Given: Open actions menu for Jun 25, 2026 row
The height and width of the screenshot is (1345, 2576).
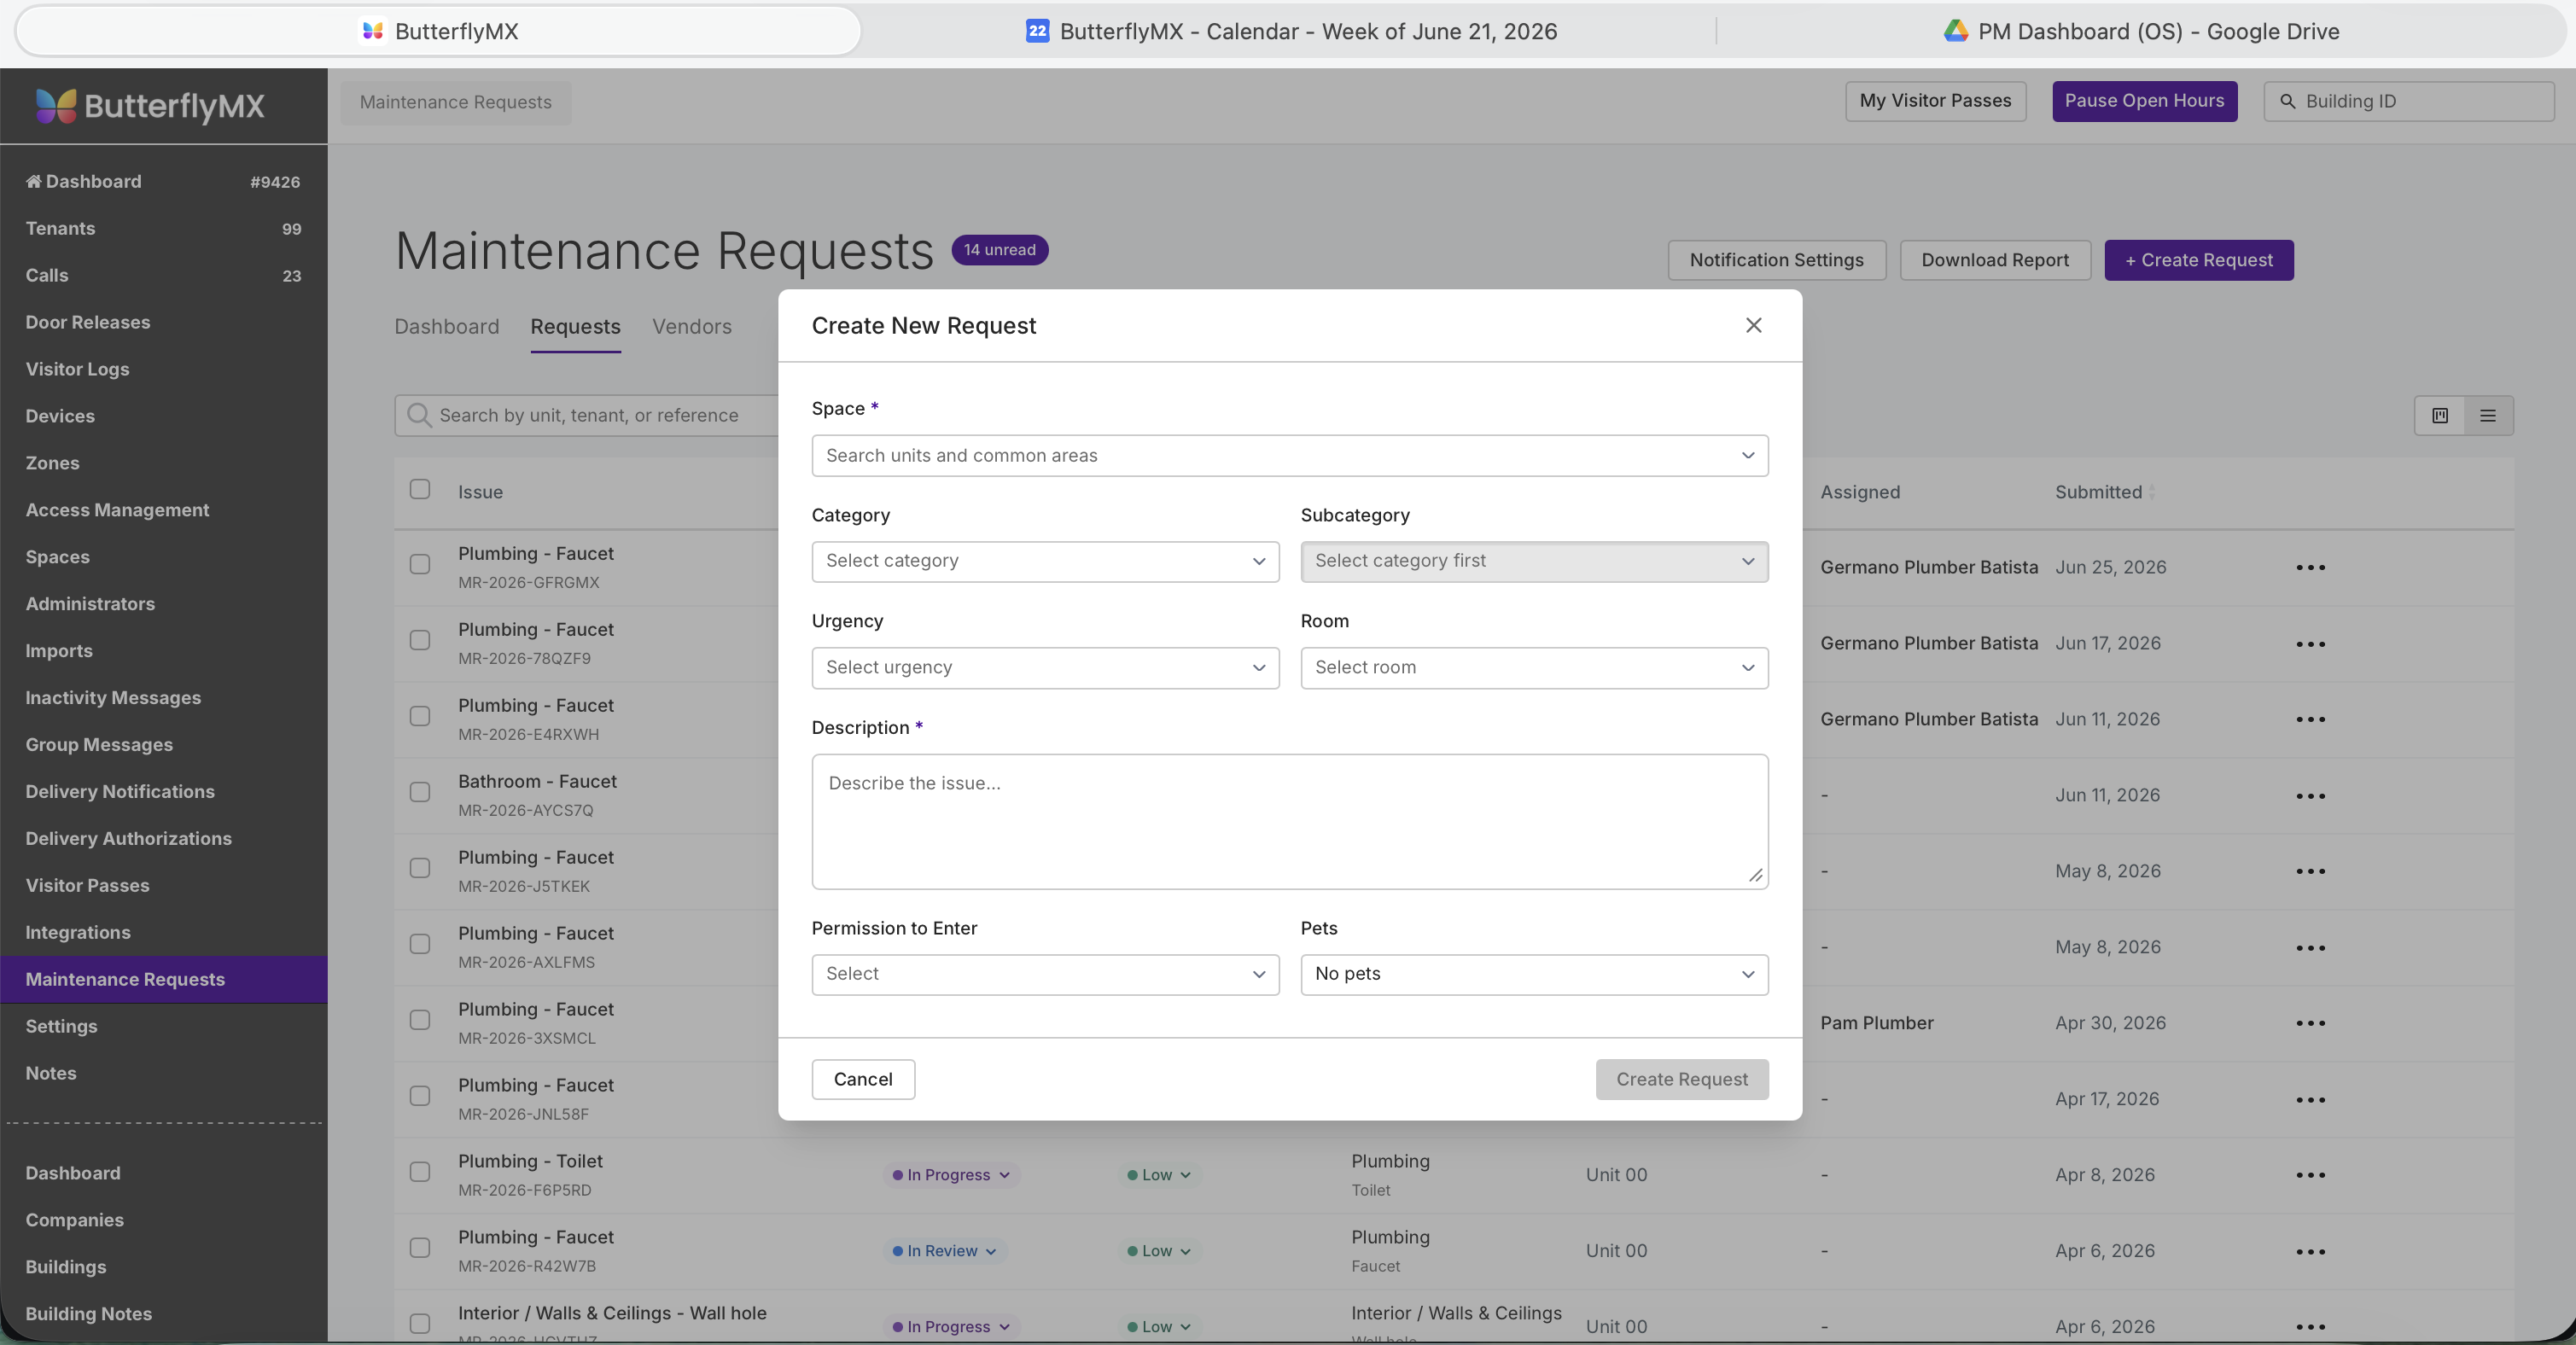Looking at the screenshot, I should coord(2310,567).
